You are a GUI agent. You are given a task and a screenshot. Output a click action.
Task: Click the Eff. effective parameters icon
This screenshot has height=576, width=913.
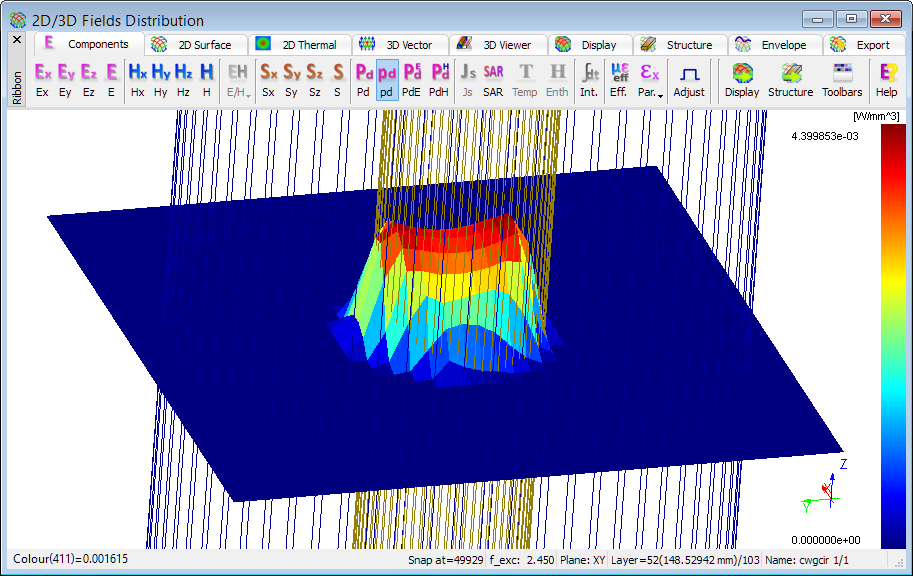619,79
